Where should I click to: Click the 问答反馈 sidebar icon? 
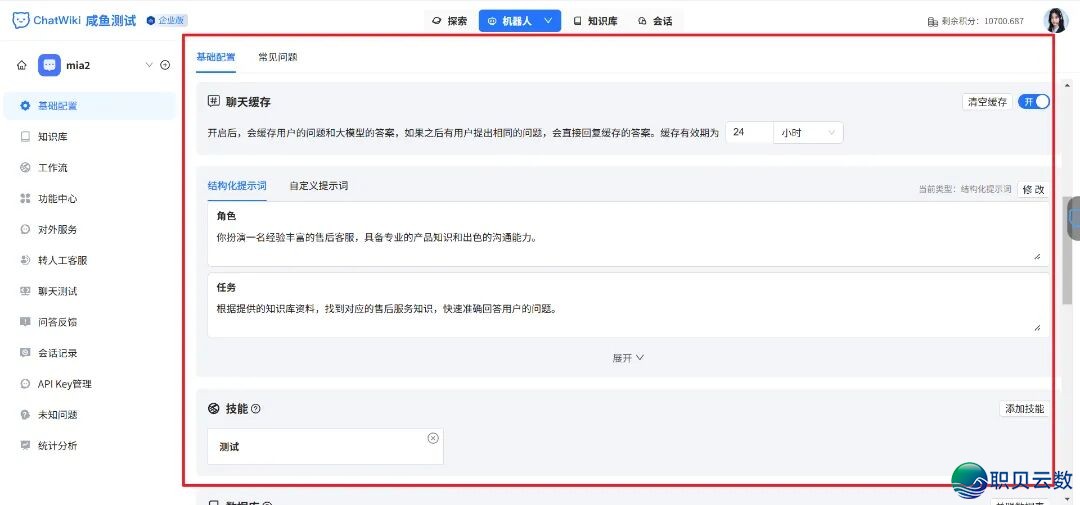(25, 322)
